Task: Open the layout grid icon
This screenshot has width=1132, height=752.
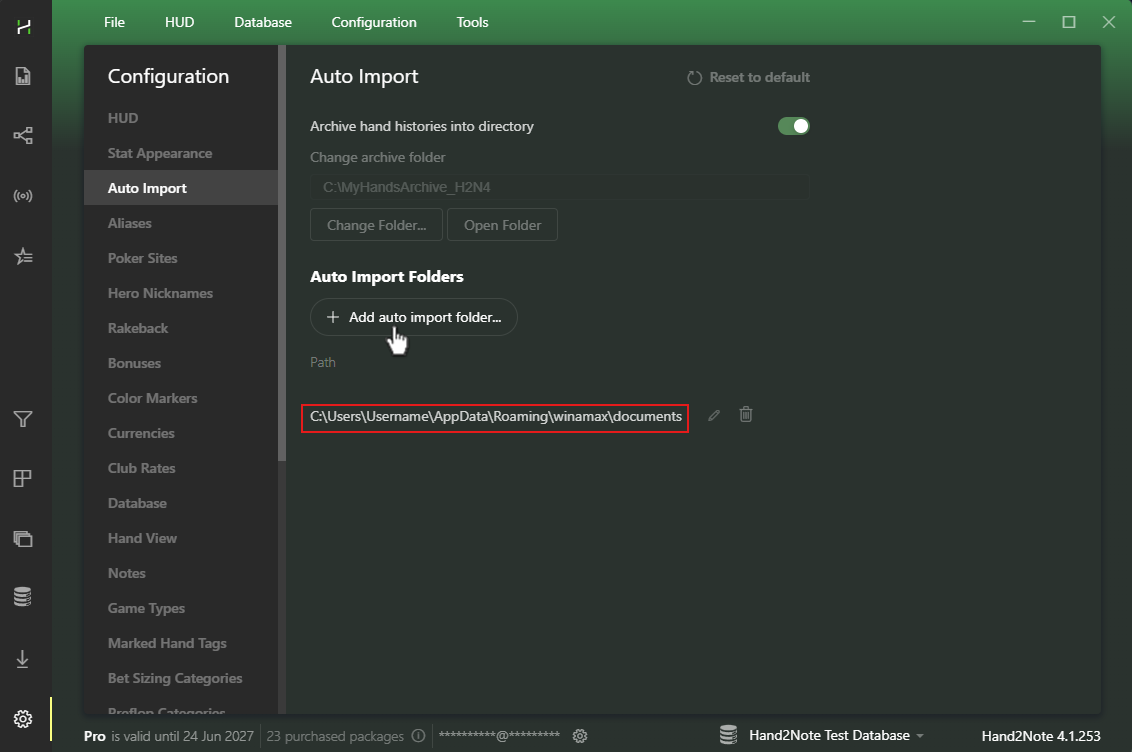Action: [x=23, y=478]
